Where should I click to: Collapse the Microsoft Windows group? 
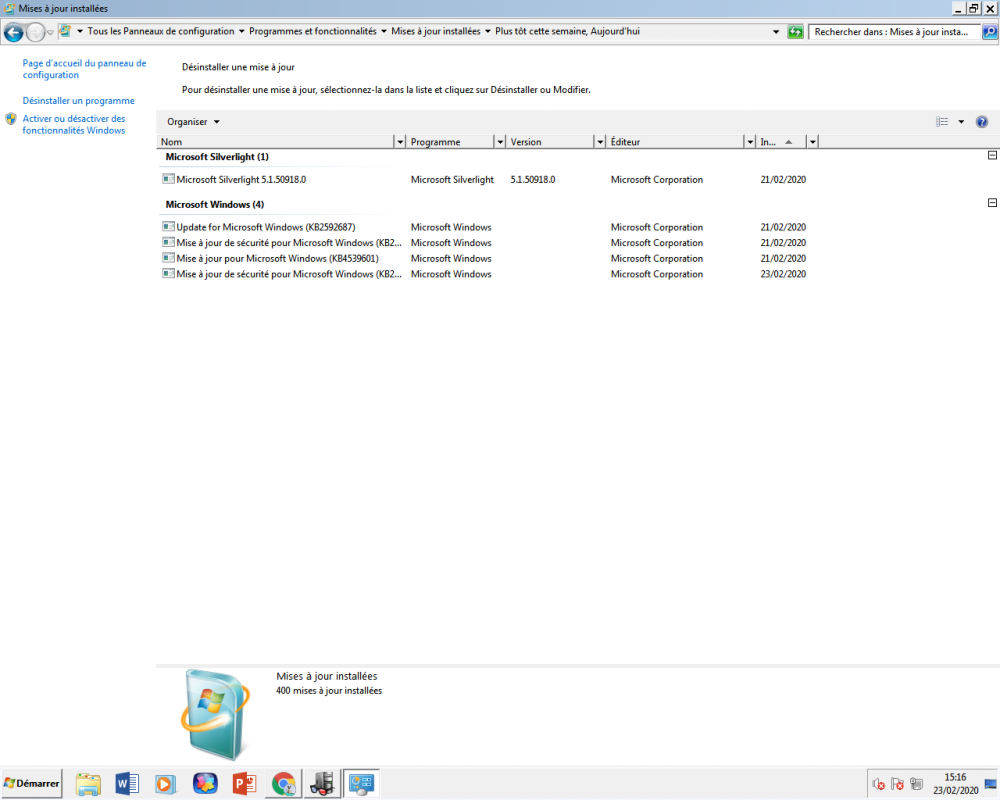click(x=992, y=203)
